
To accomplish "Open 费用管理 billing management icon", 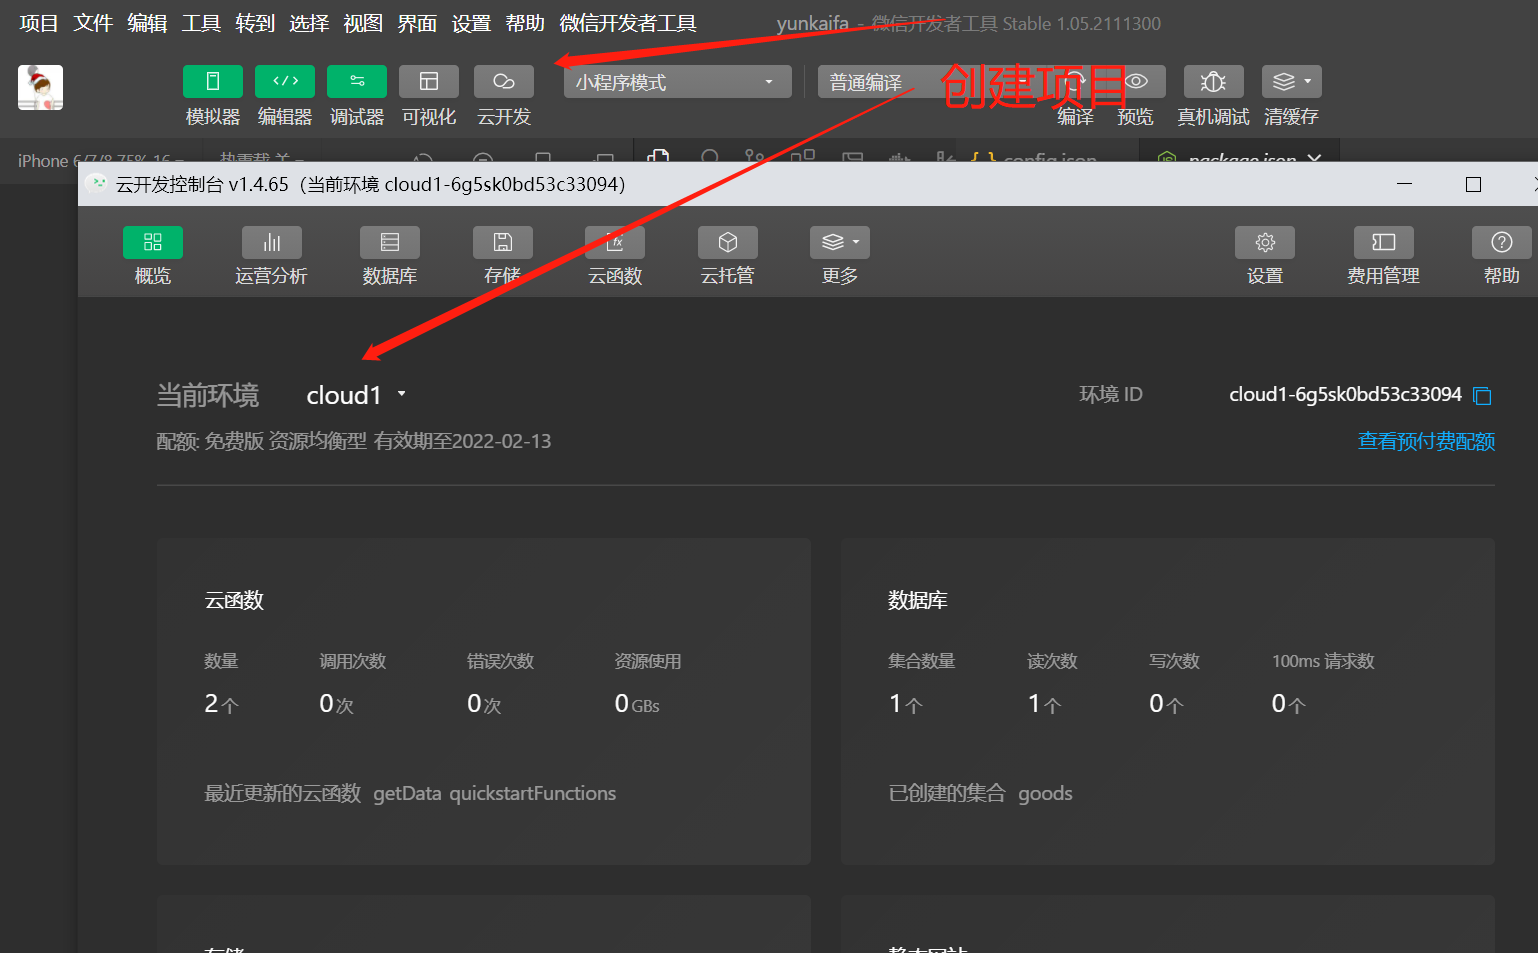I will [1384, 243].
